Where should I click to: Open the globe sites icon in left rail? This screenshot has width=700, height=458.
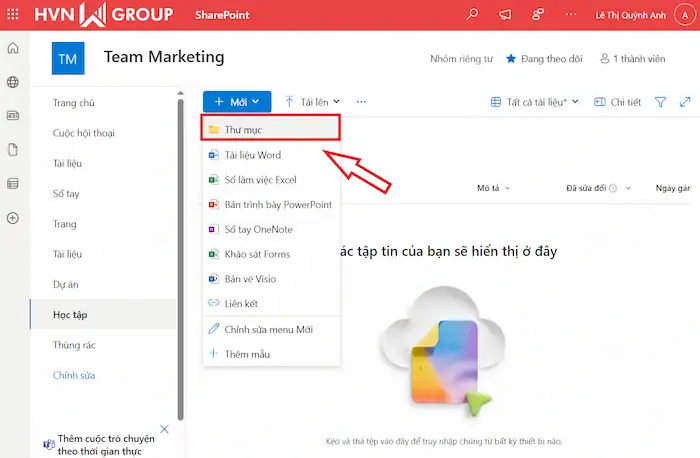(x=13, y=82)
